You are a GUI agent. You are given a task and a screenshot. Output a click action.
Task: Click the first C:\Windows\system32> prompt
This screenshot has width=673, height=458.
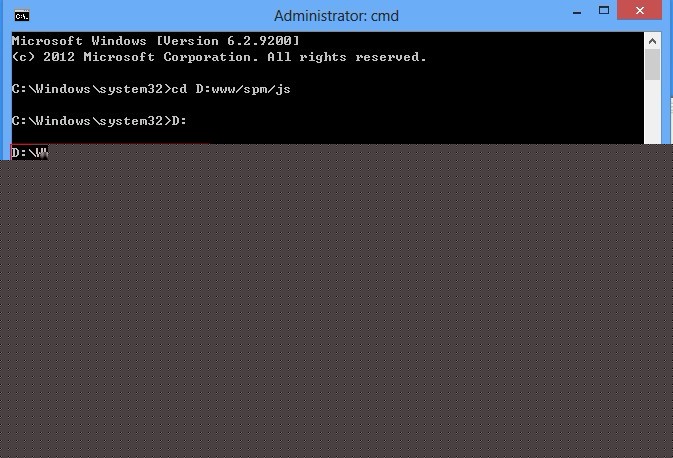(91, 89)
